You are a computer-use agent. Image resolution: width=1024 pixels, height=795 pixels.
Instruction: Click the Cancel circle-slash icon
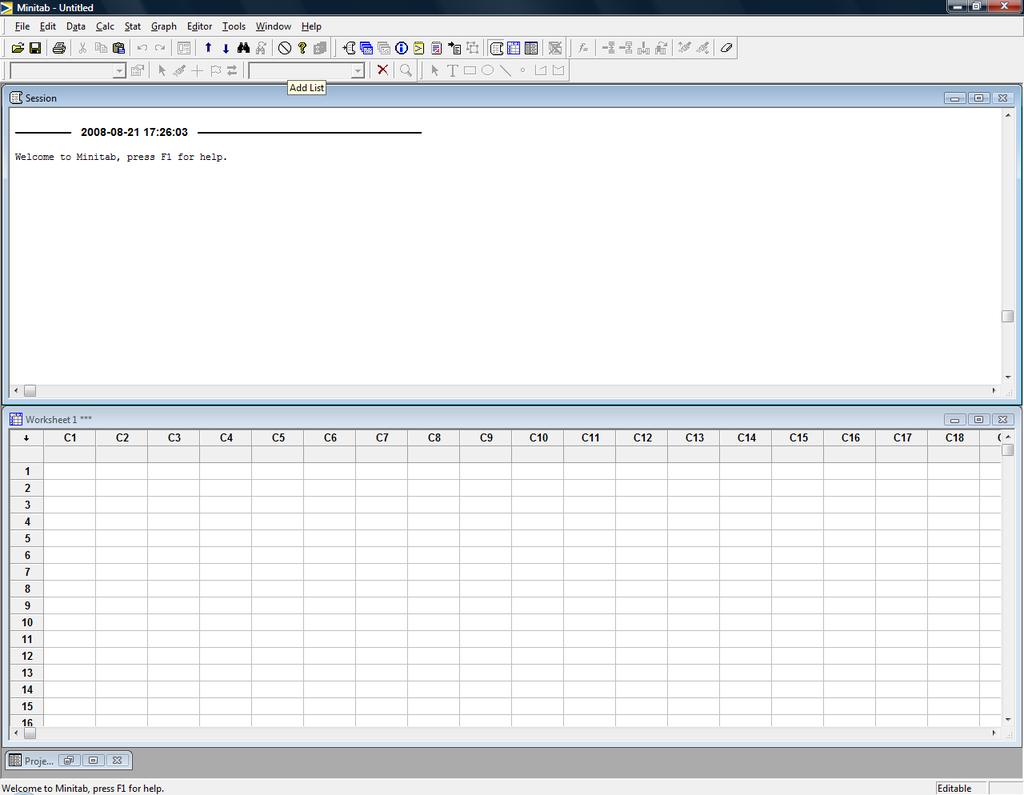(284, 48)
